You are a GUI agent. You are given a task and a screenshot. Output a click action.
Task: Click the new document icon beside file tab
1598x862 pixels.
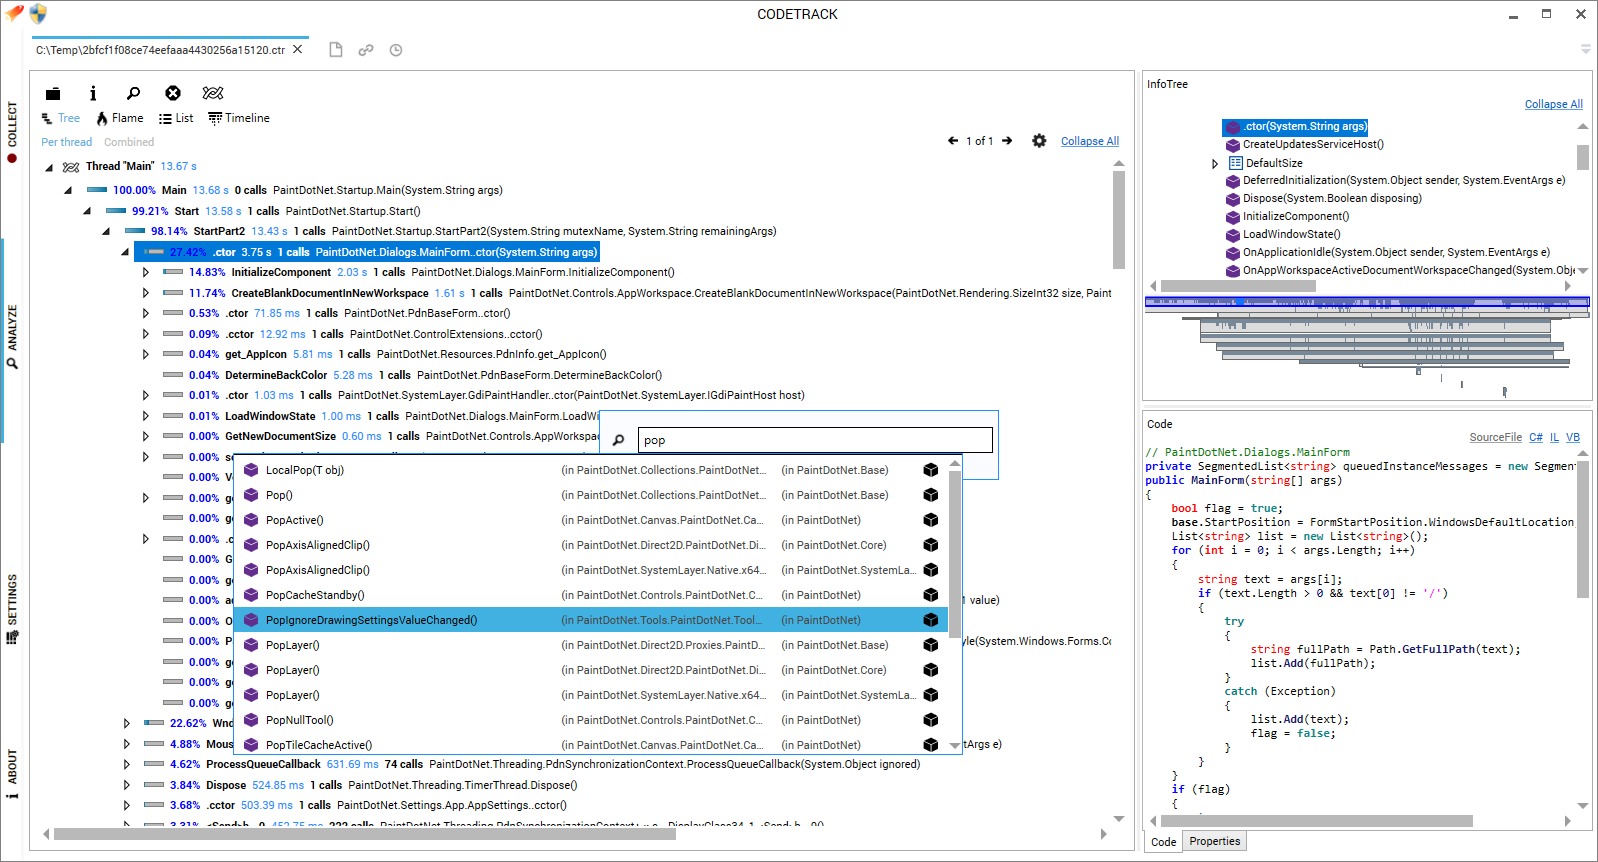tap(336, 50)
